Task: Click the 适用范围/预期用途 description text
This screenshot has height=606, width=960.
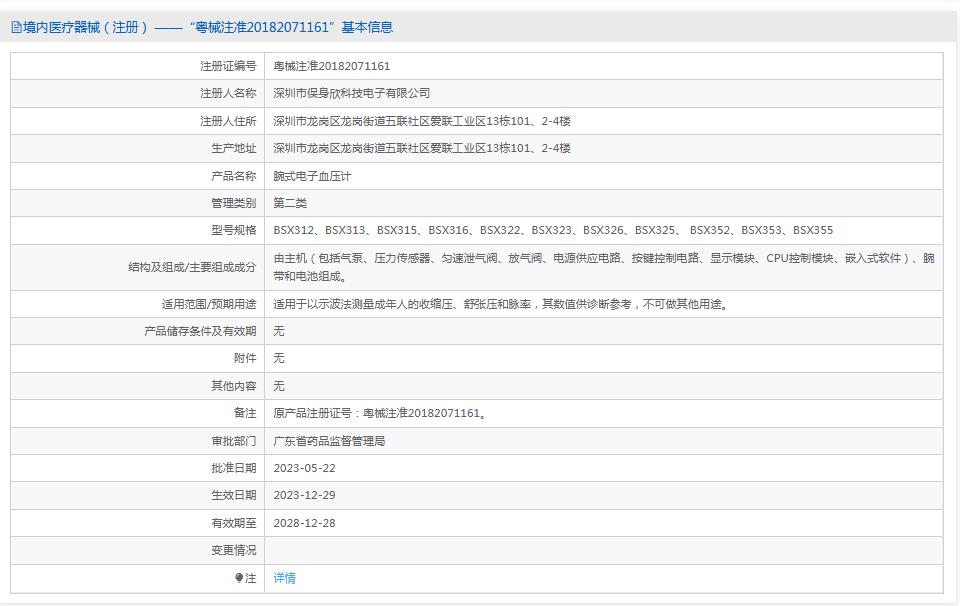Action: [x=501, y=304]
